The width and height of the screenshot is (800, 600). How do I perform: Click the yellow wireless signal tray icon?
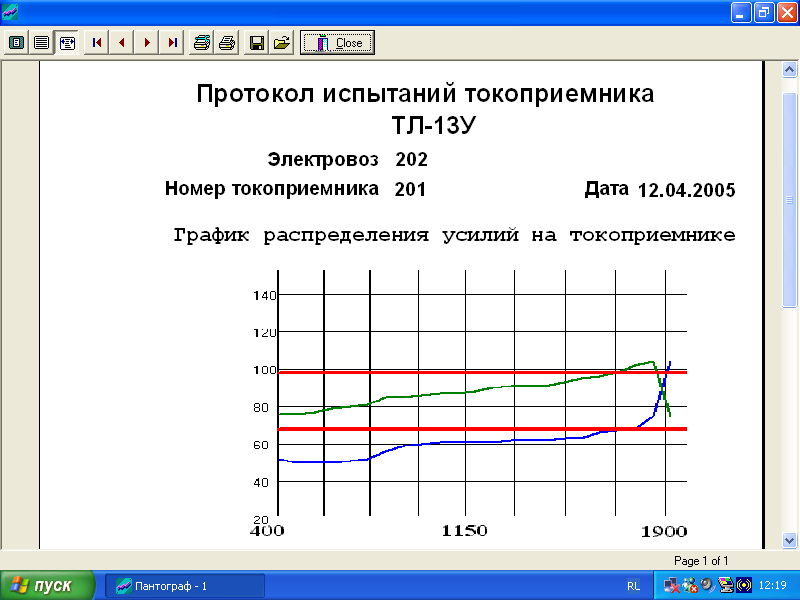[743, 585]
